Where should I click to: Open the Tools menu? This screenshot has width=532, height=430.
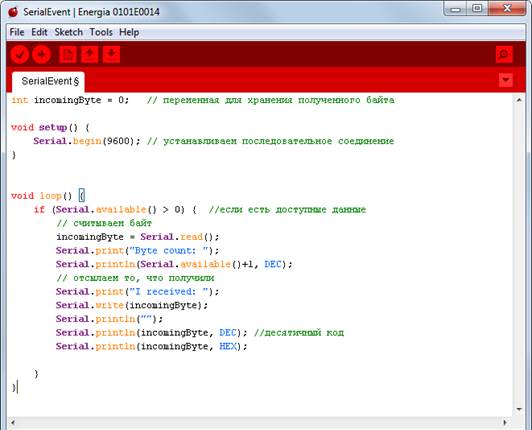click(101, 32)
